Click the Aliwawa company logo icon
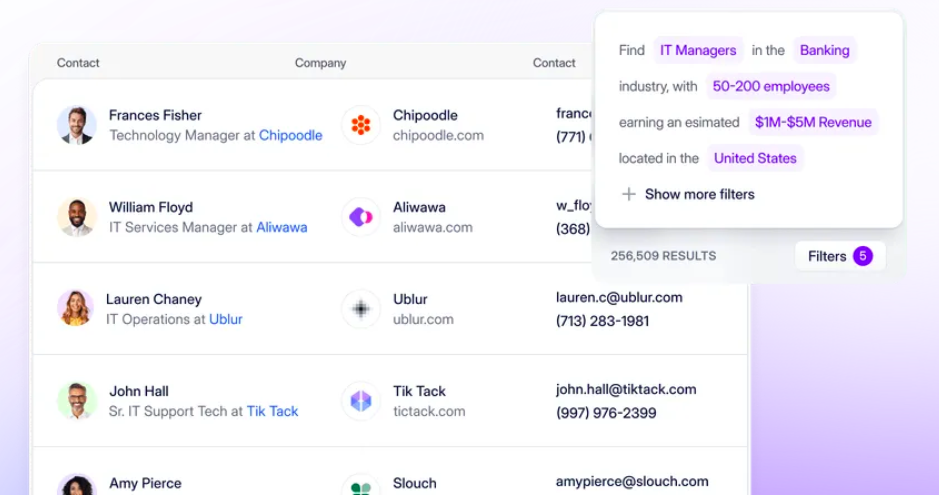 point(361,217)
